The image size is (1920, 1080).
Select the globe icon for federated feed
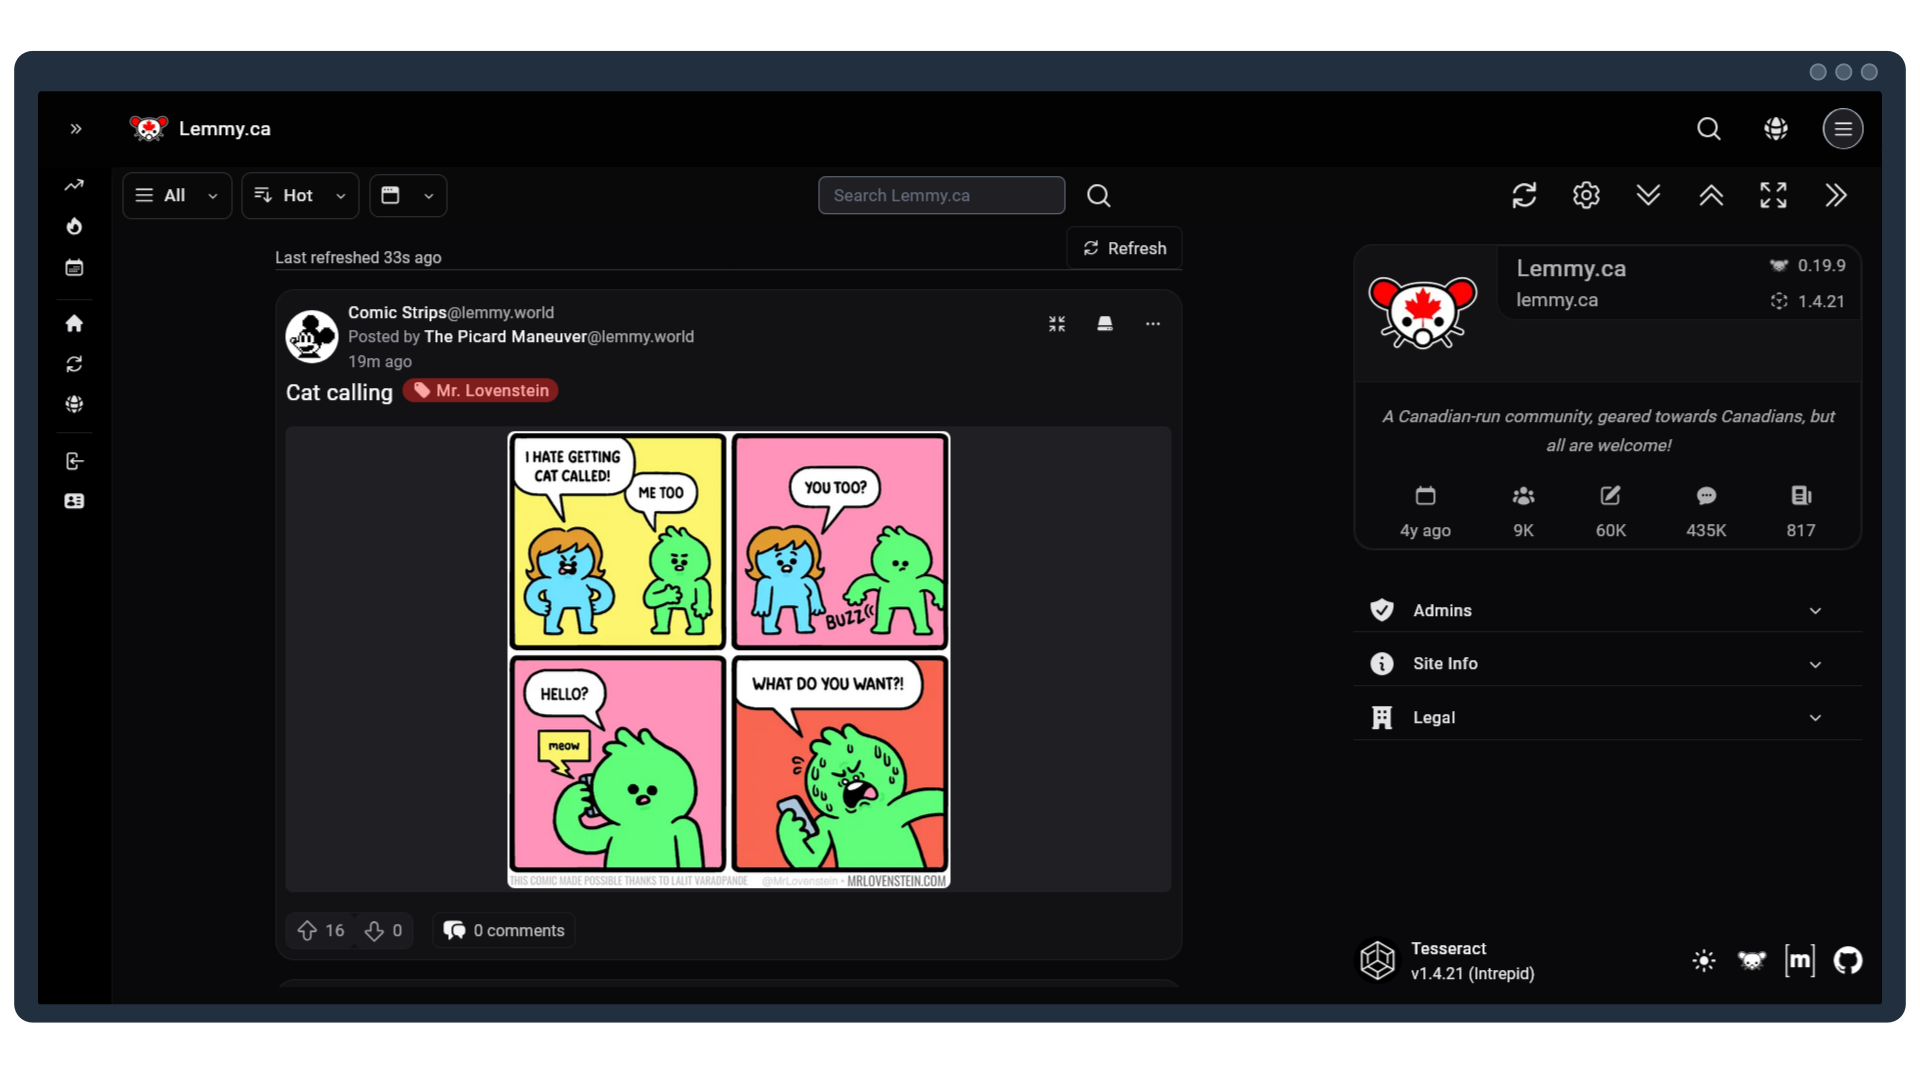pos(74,404)
